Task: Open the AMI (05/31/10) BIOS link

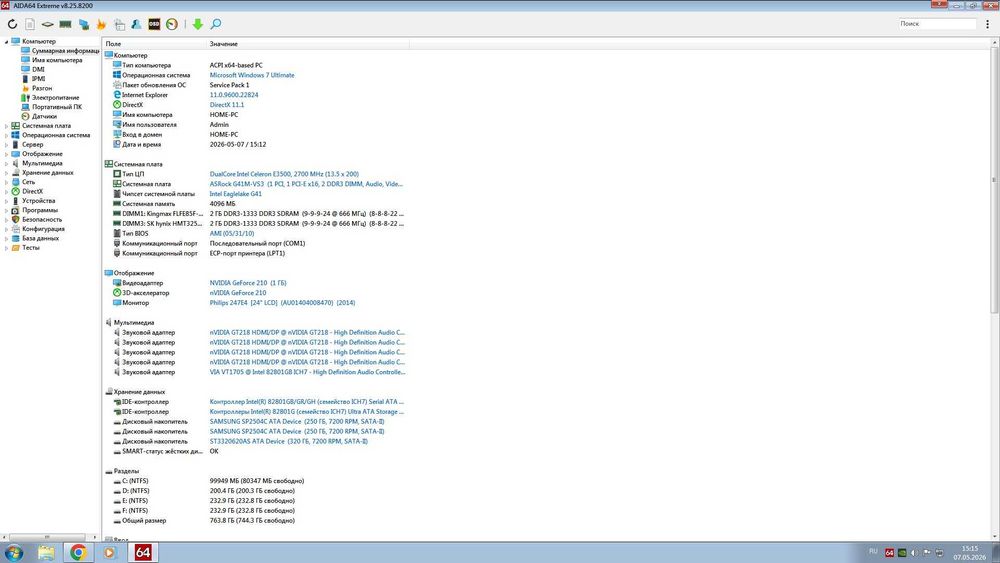Action: pos(232,233)
